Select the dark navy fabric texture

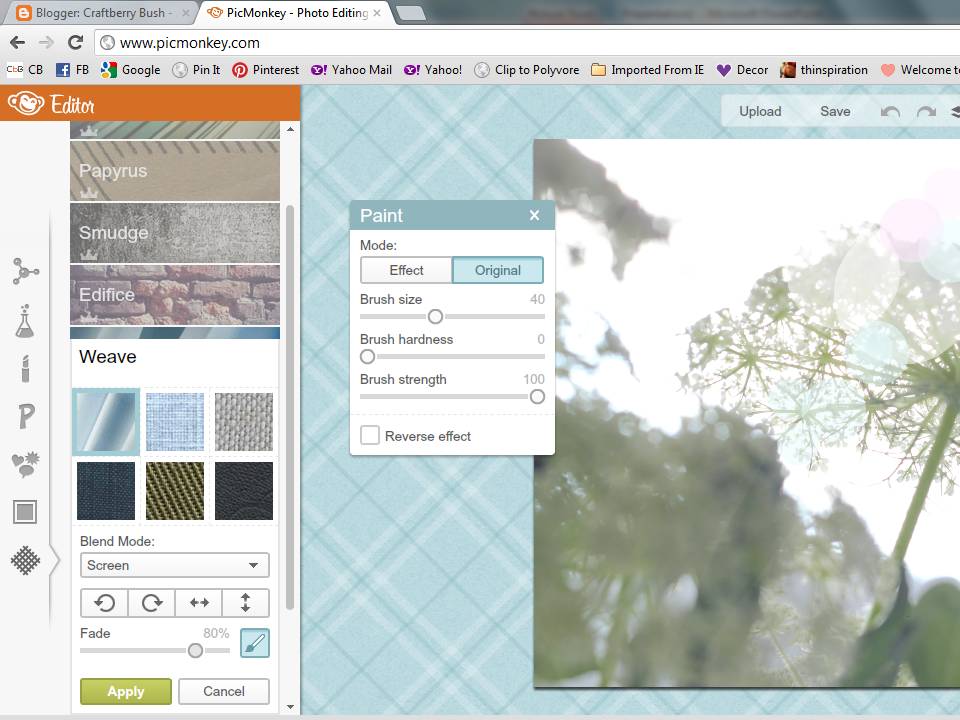(x=106, y=491)
